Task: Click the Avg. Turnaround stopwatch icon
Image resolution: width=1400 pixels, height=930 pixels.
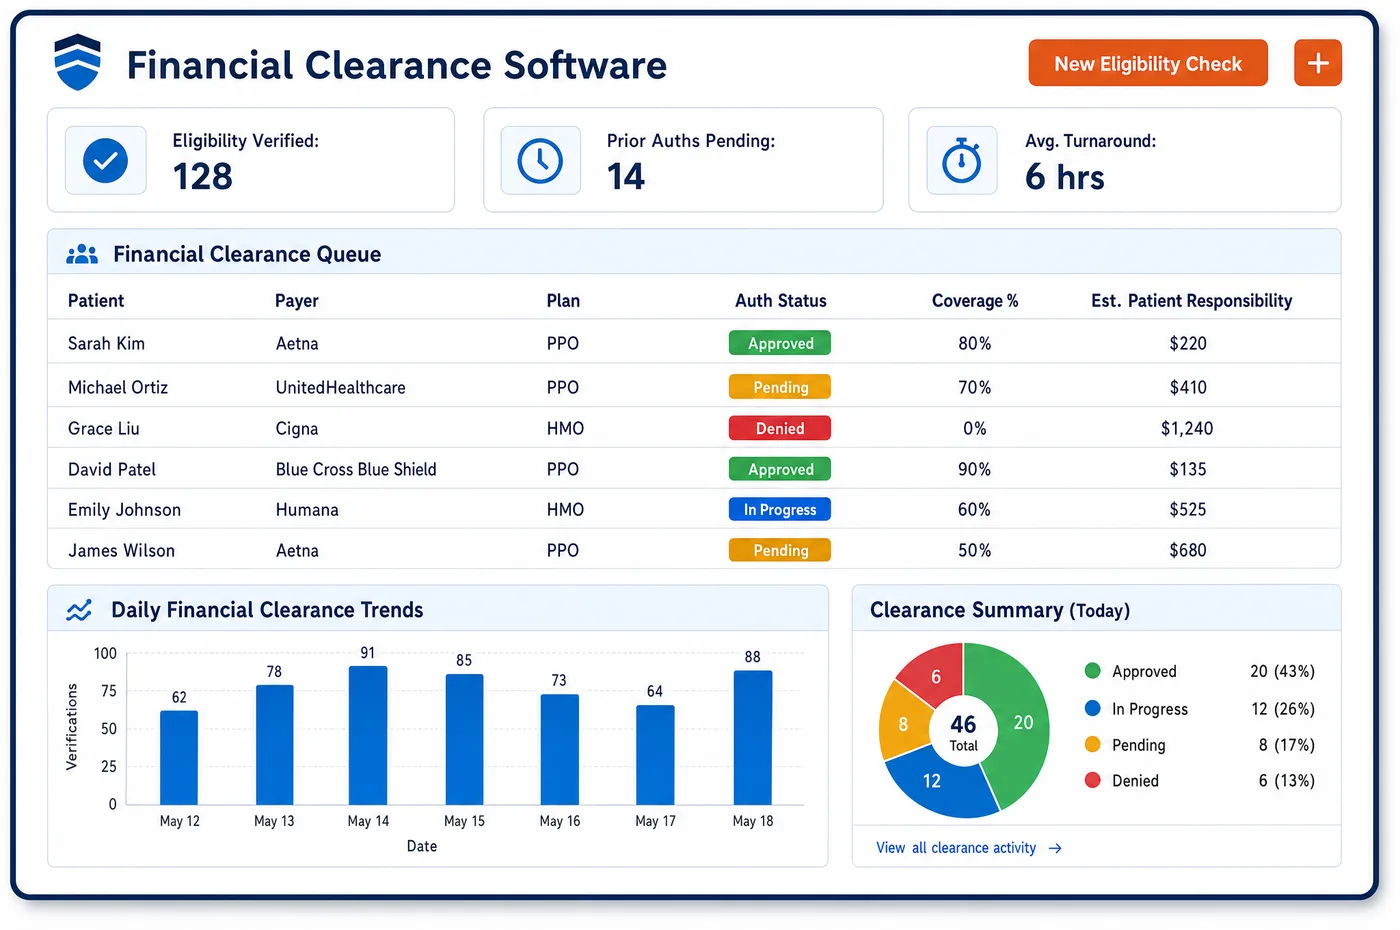Action: 962,160
